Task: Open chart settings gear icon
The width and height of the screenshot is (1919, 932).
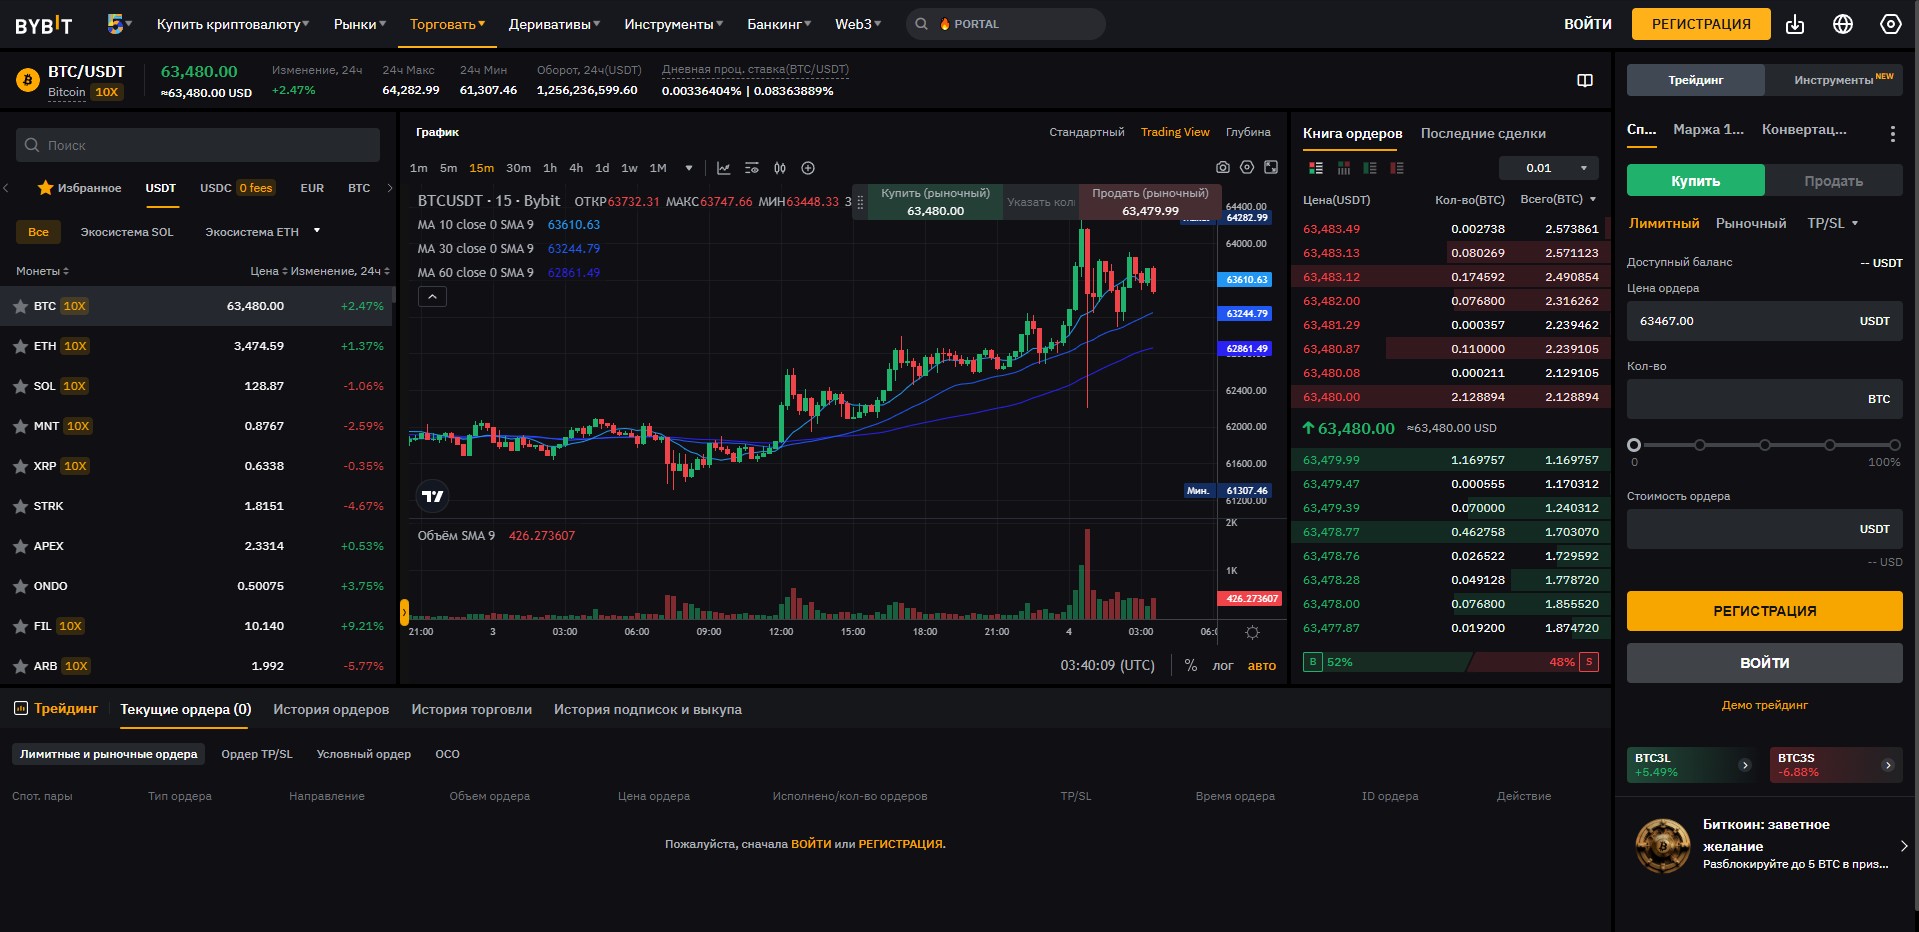Action: (1246, 167)
